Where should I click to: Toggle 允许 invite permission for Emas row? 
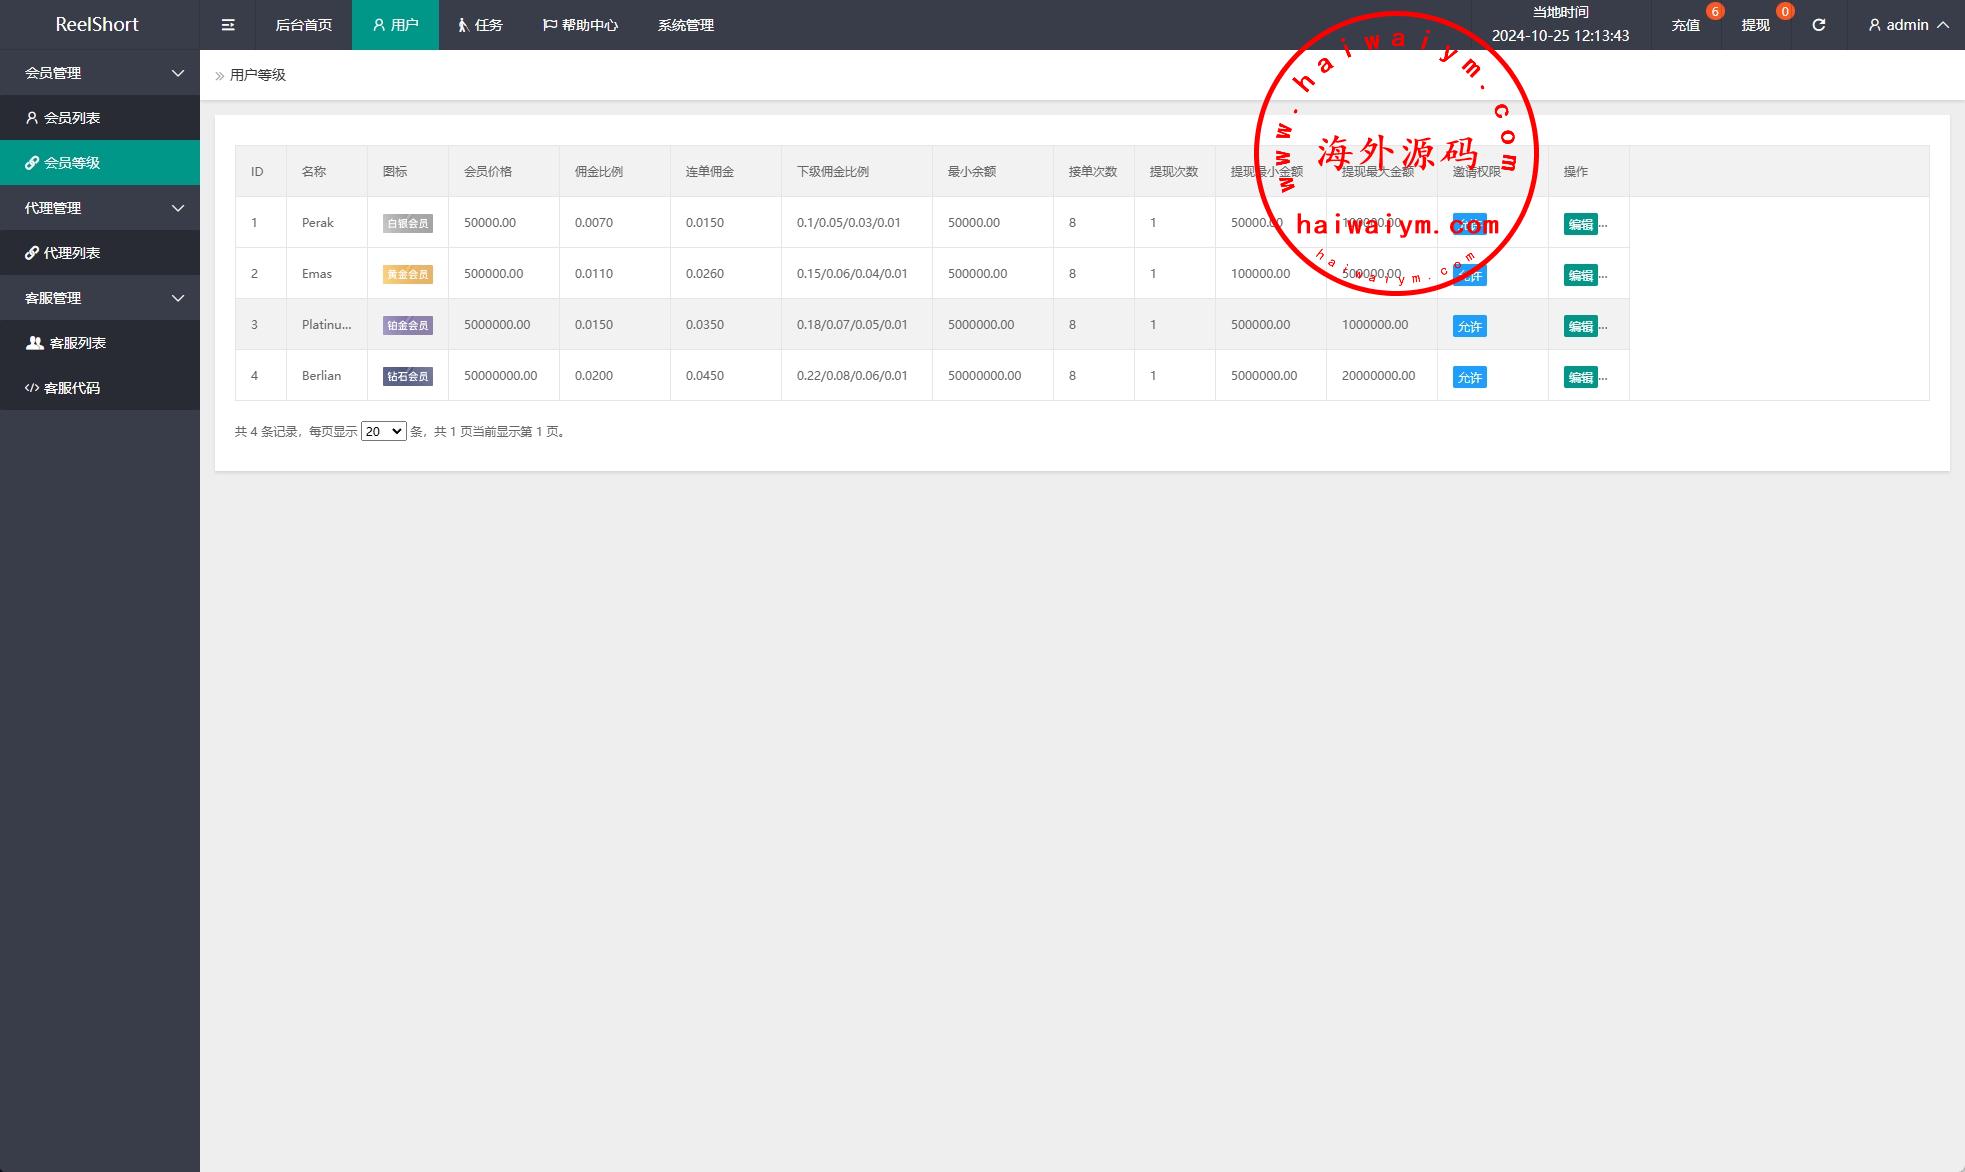click(x=1469, y=275)
